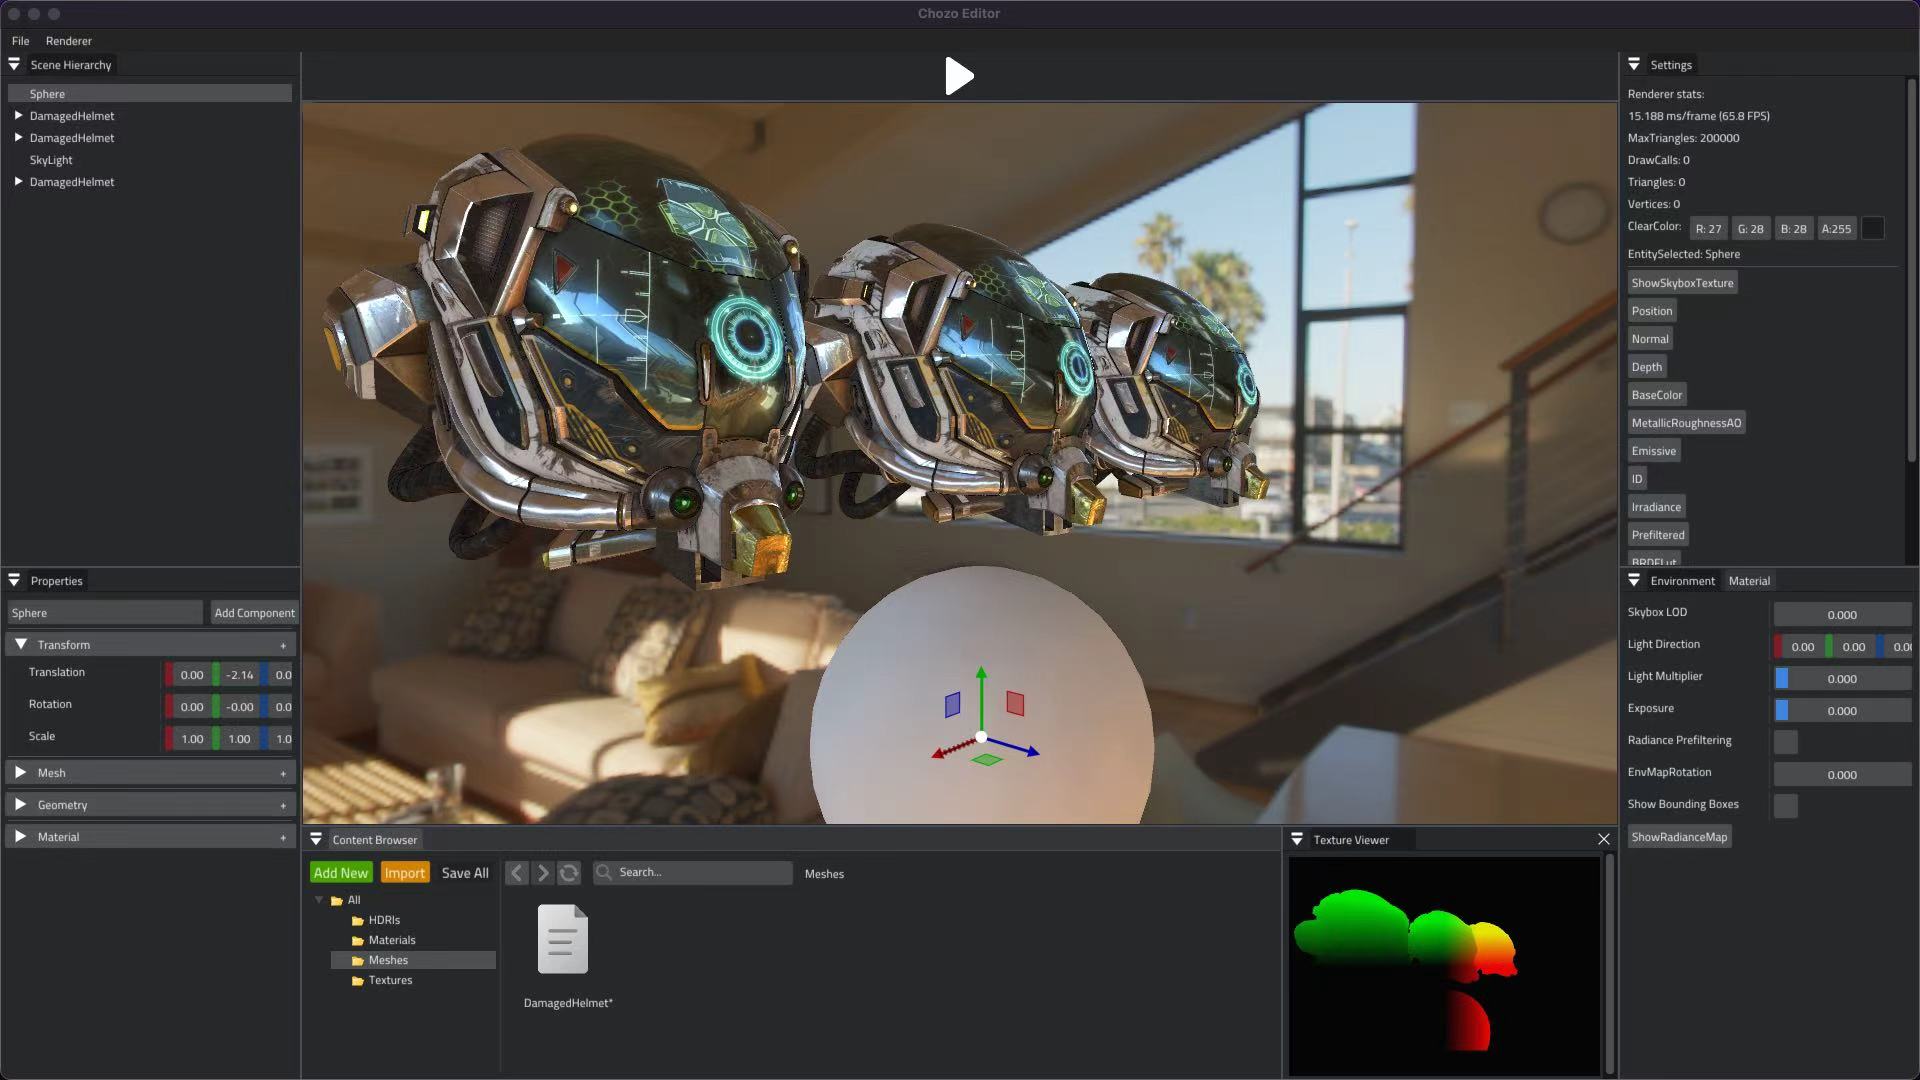The height and width of the screenshot is (1080, 1920).
Task: Collapse the Transform component section
Action: (x=21, y=645)
